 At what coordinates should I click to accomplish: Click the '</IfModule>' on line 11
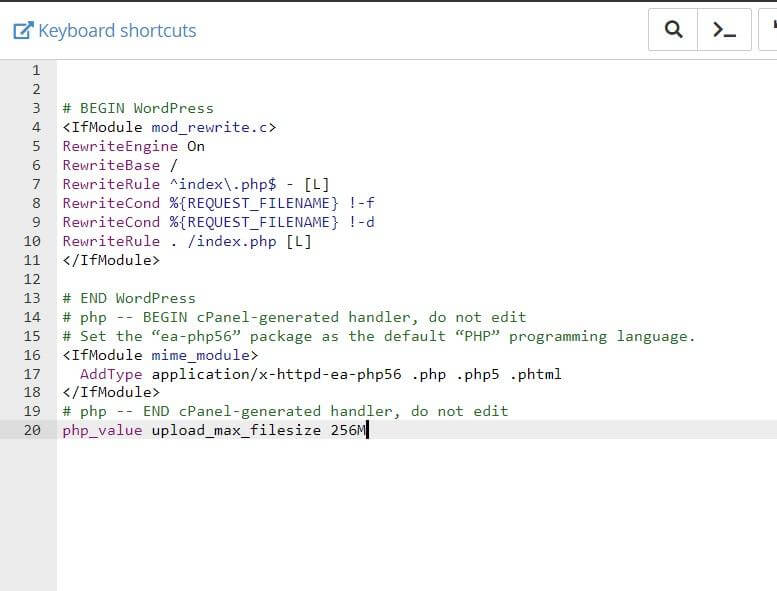111,260
